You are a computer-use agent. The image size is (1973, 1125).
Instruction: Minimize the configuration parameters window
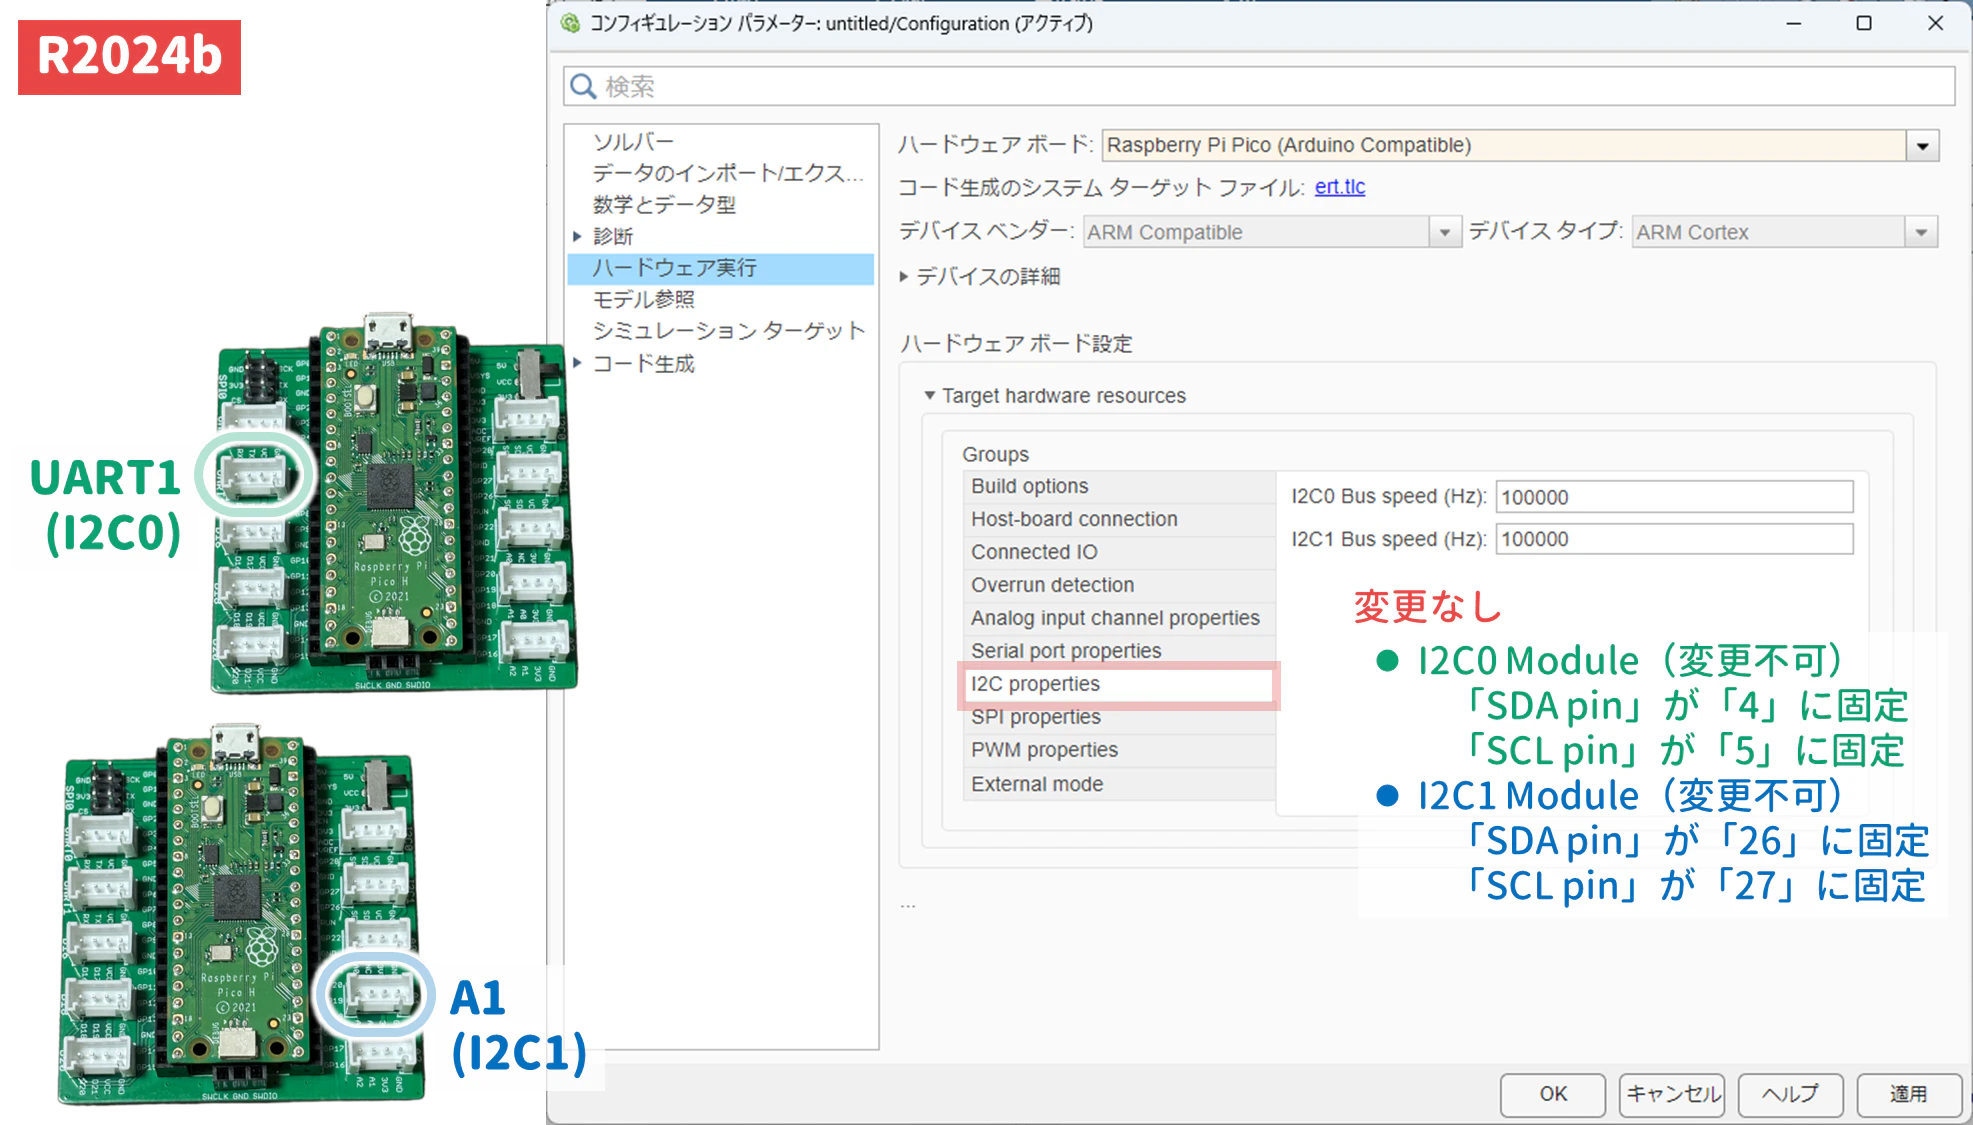tap(1794, 23)
